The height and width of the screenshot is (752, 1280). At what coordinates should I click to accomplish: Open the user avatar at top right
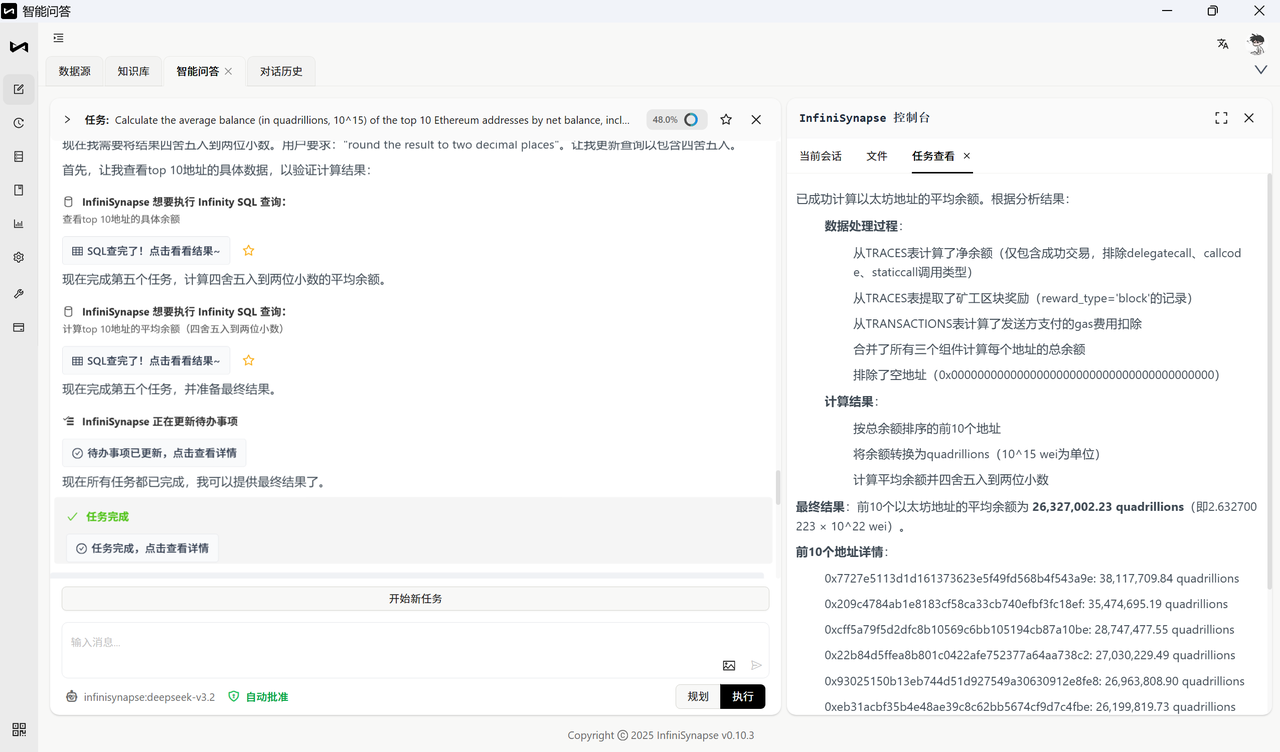pyautogui.click(x=1257, y=44)
